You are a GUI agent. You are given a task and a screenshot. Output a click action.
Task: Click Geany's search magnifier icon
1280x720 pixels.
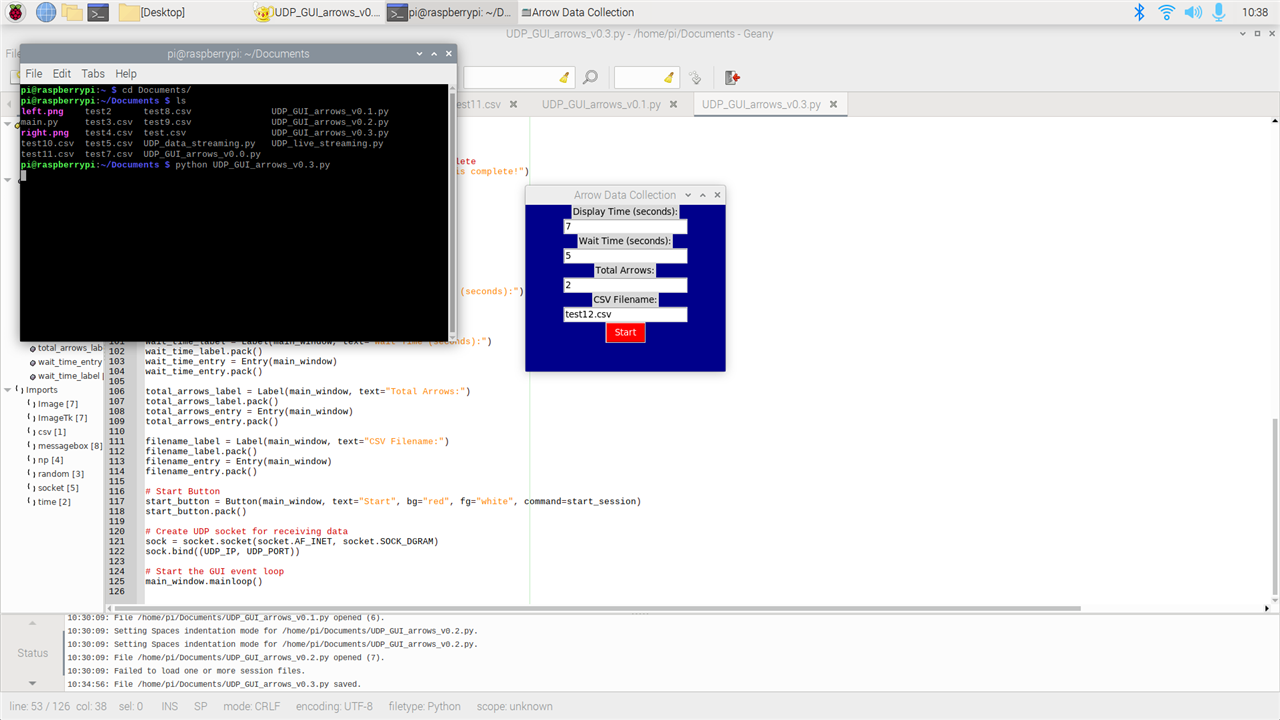coord(591,77)
